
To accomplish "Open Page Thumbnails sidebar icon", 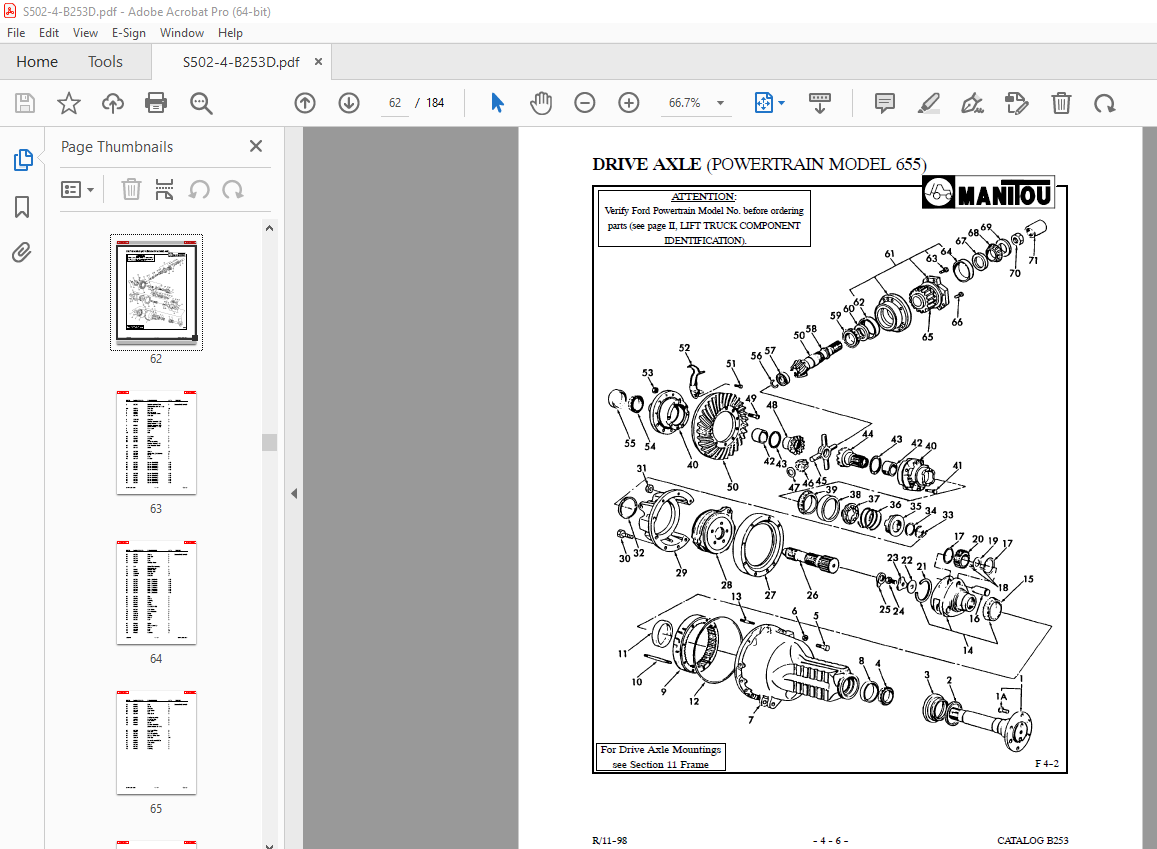I will coord(23,159).
